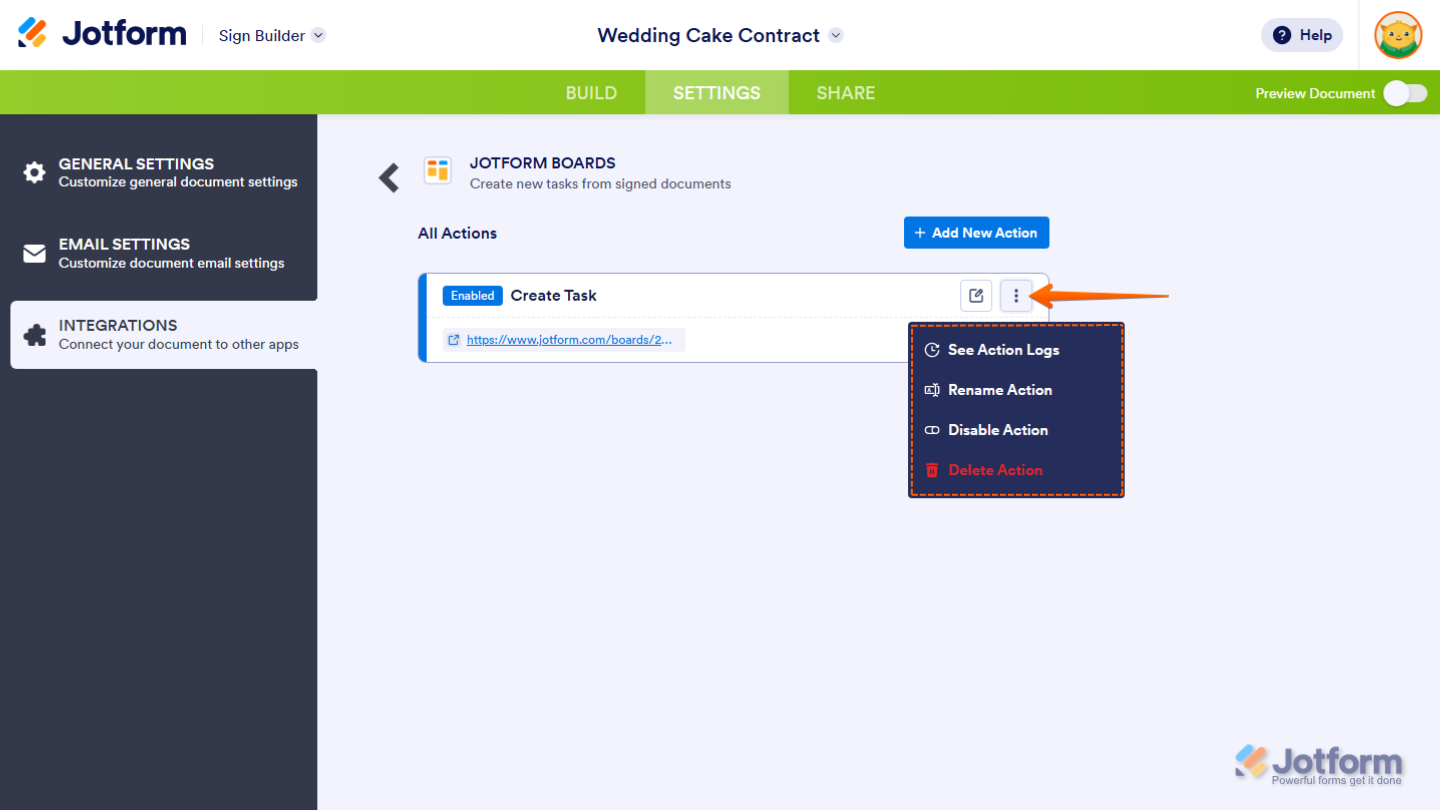This screenshot has height=810, width=1440.
Task: Click the General Settings gear icon
Action: click(x=35, y=173)
